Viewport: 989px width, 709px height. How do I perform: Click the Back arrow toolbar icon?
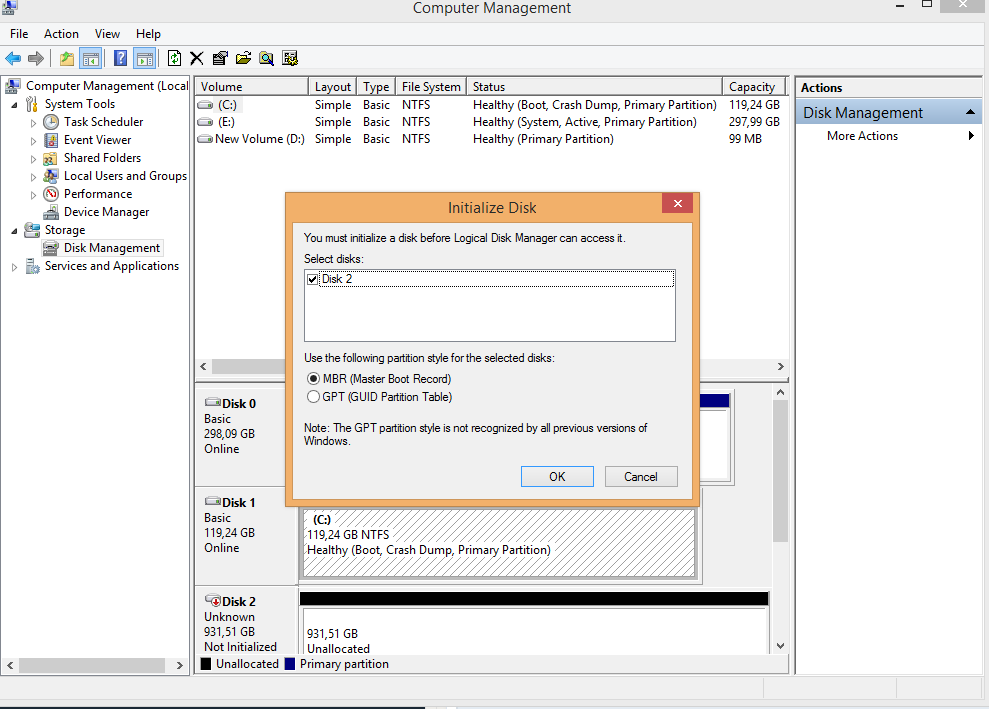tap(13, 59)
